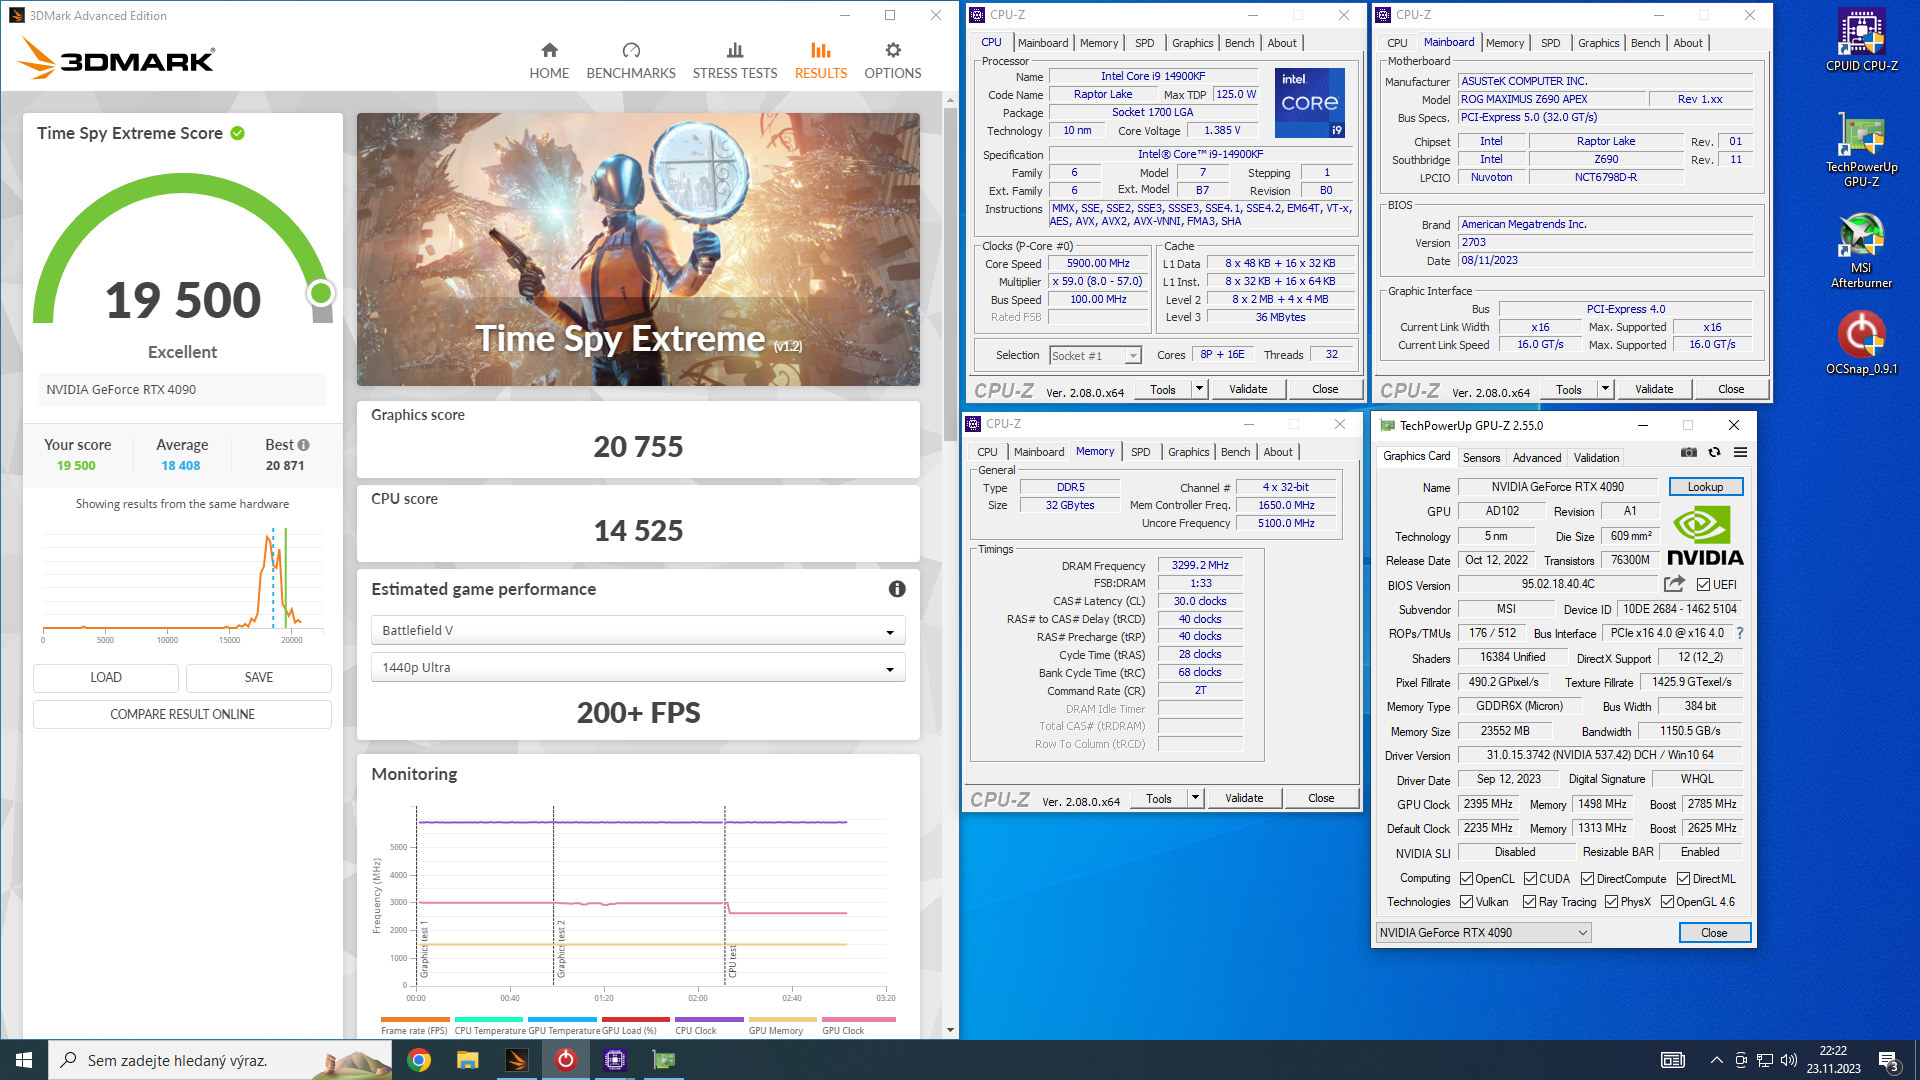Image resolution: width=1920 pixels, height=1080 pixels.
Task: Open the active RESULTS section in 3DMark
Action: 821,60
